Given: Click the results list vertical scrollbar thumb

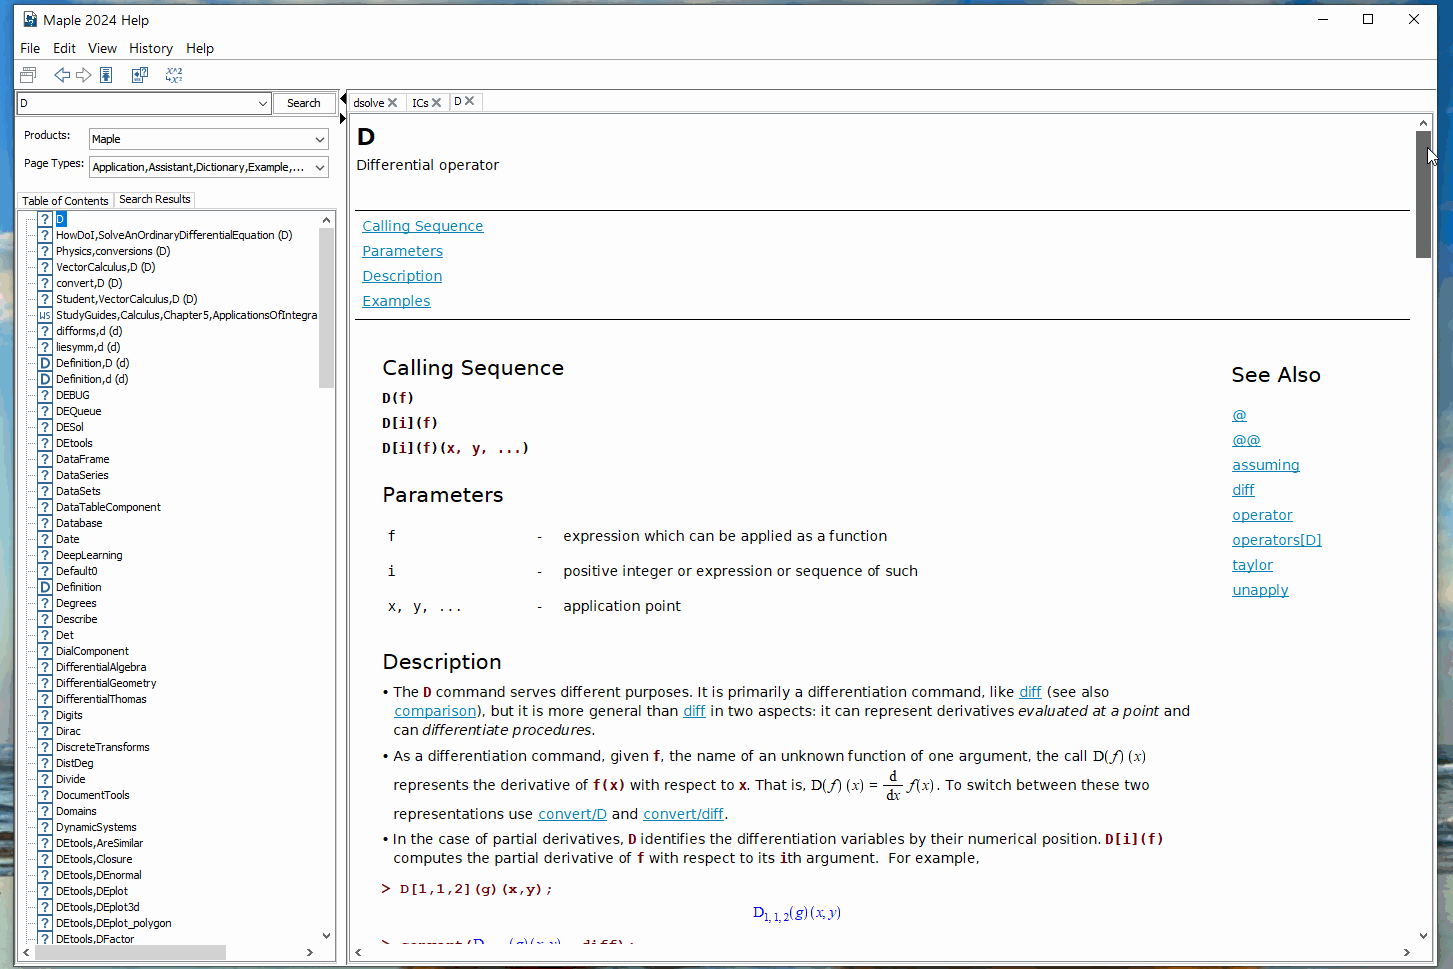Looking at the screenshot, I should coord(326,307).
